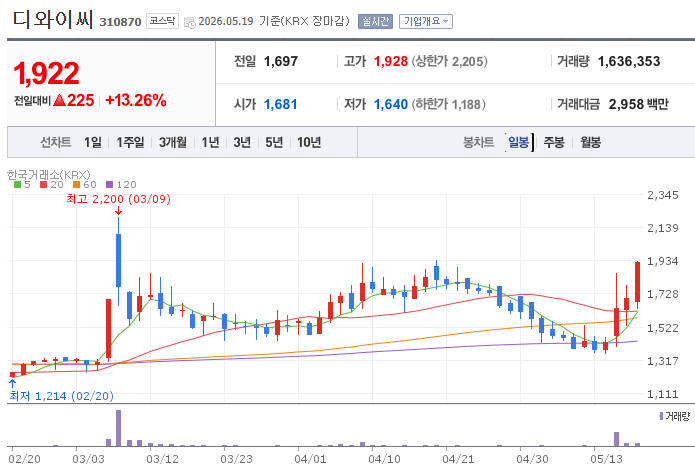Screen dimensions: 695x473
Task: Click the tallest volume bar
Action: pyautogui.click(x=118, y=428)
